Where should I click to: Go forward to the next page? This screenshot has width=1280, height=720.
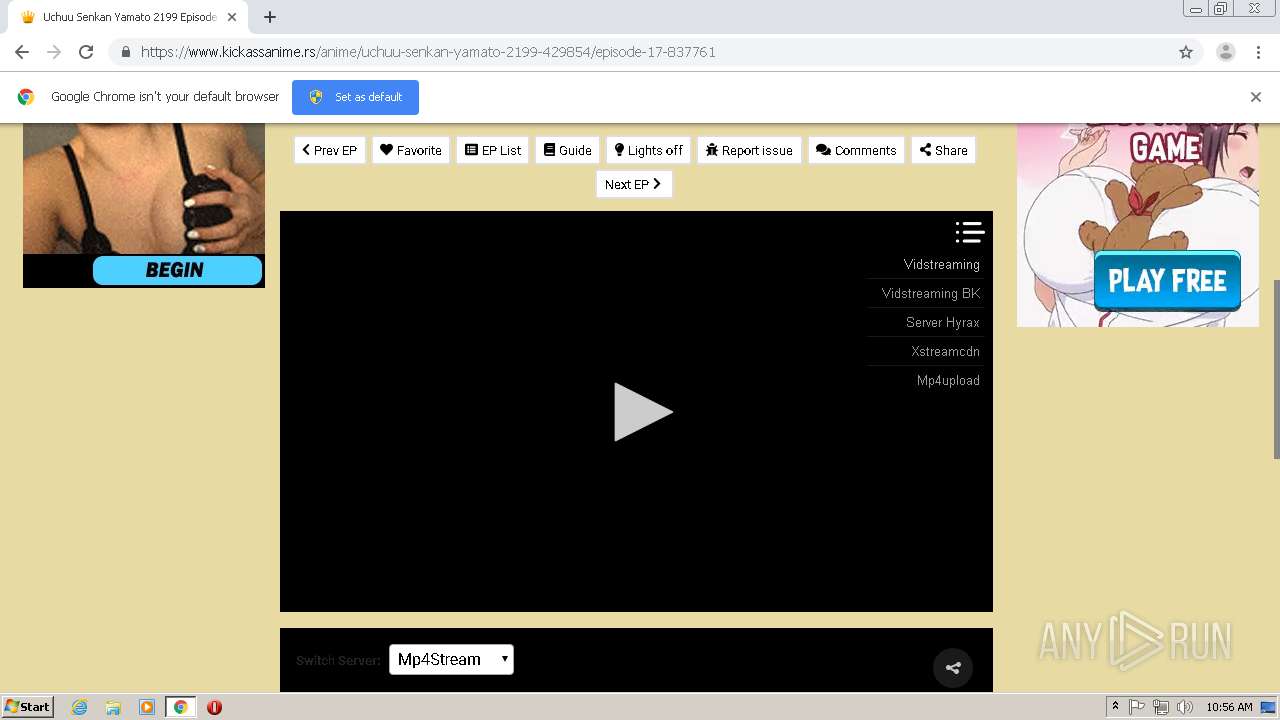click(x=54, y=52)
